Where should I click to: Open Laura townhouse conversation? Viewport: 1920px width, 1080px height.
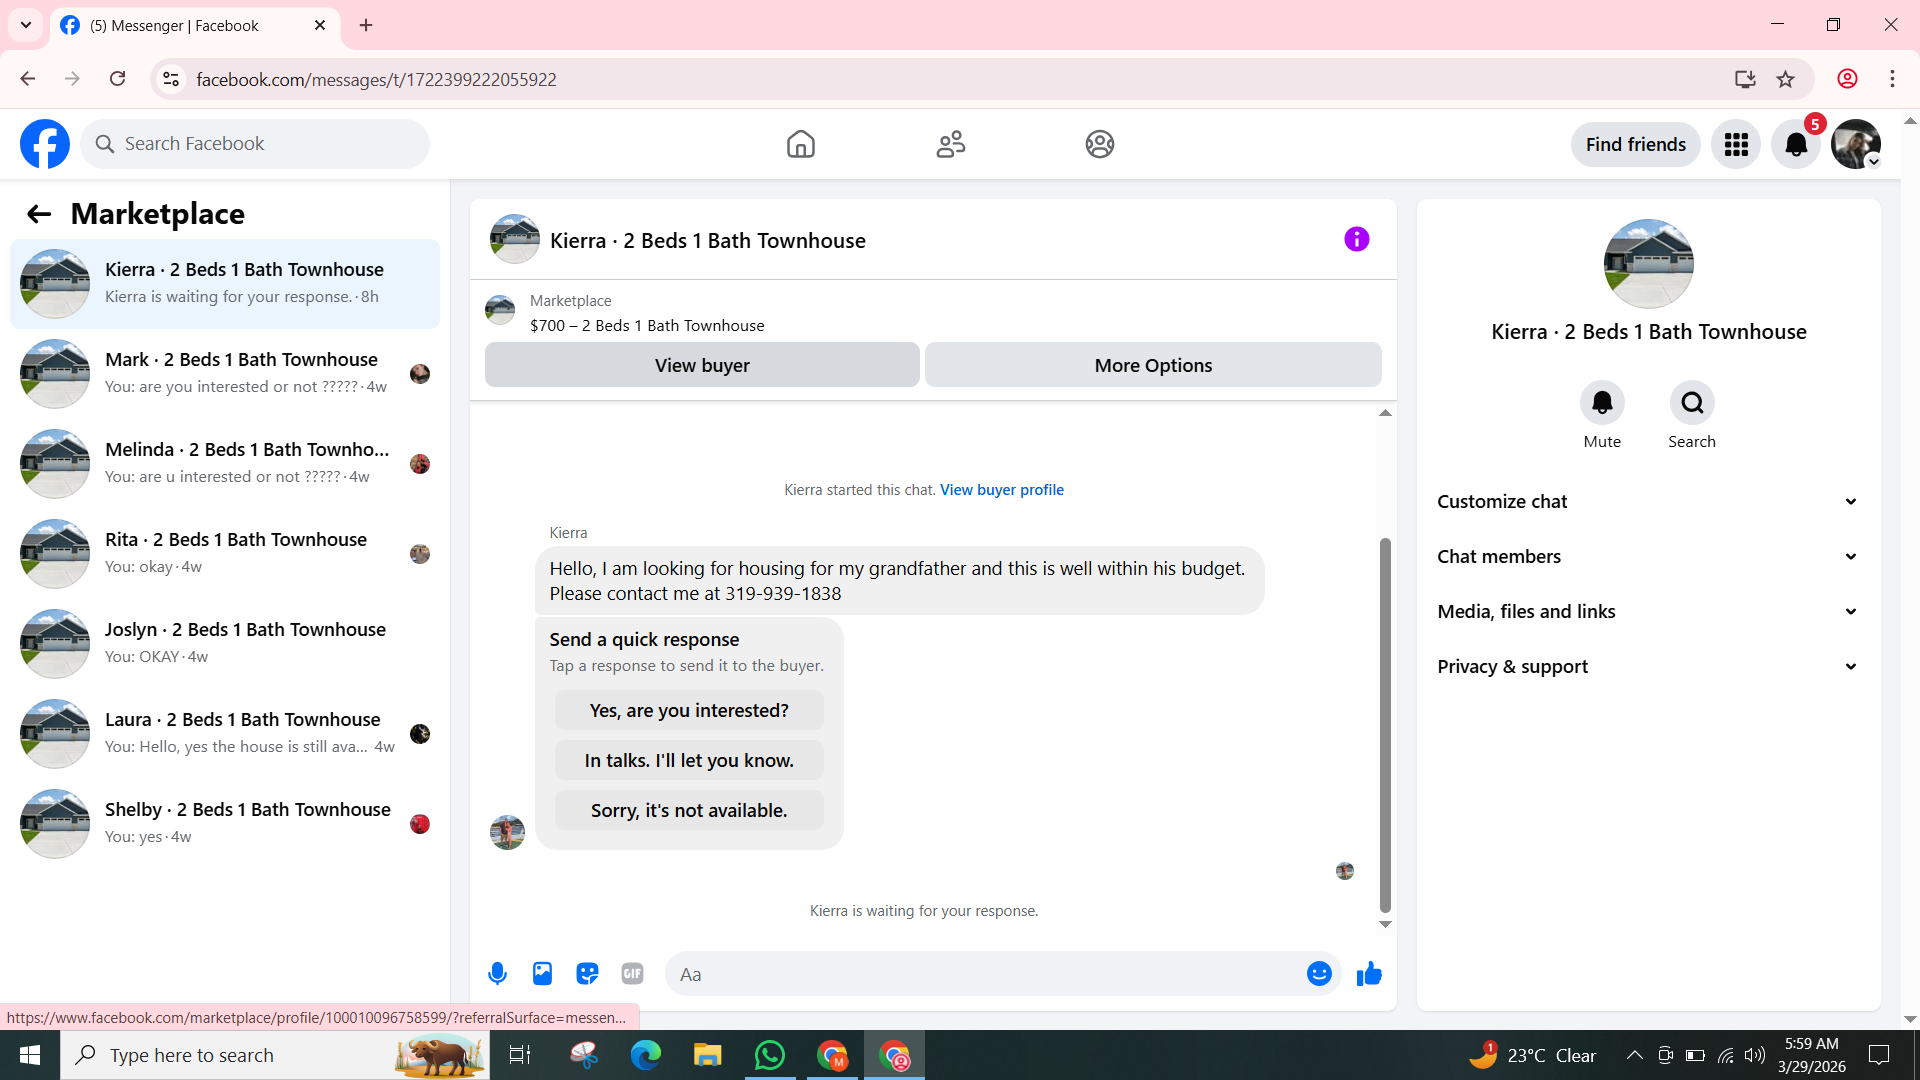click(x=225, y=734)
